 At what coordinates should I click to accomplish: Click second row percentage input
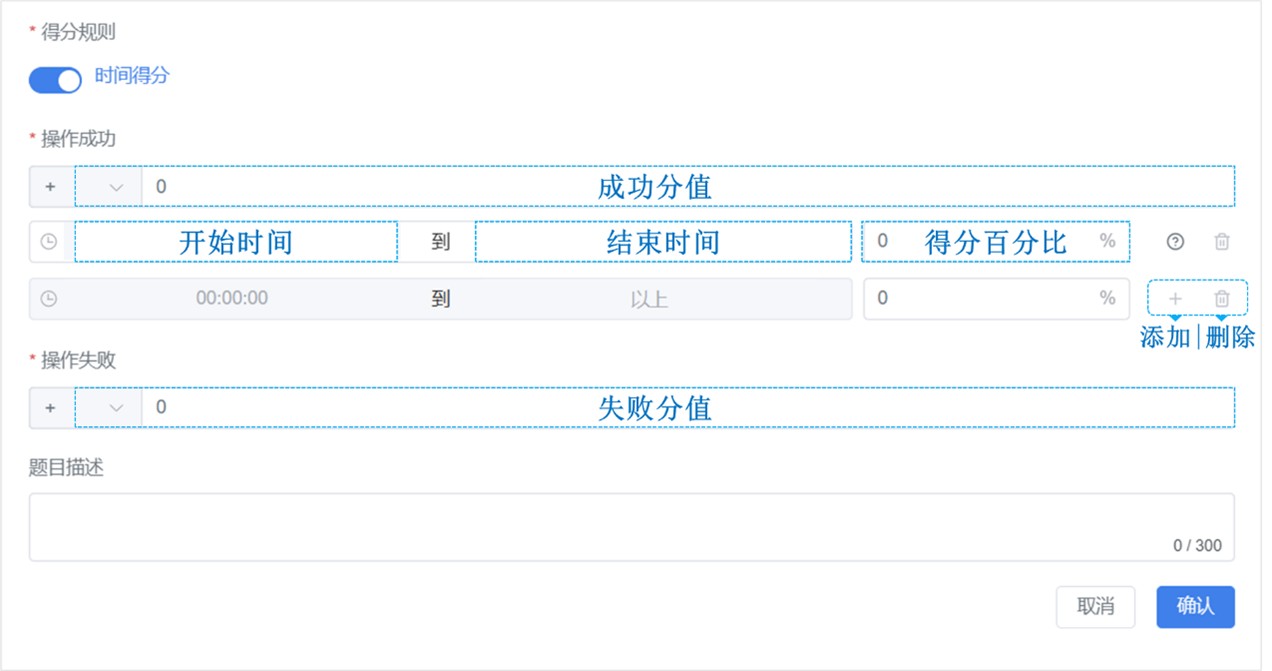[996, 298]
